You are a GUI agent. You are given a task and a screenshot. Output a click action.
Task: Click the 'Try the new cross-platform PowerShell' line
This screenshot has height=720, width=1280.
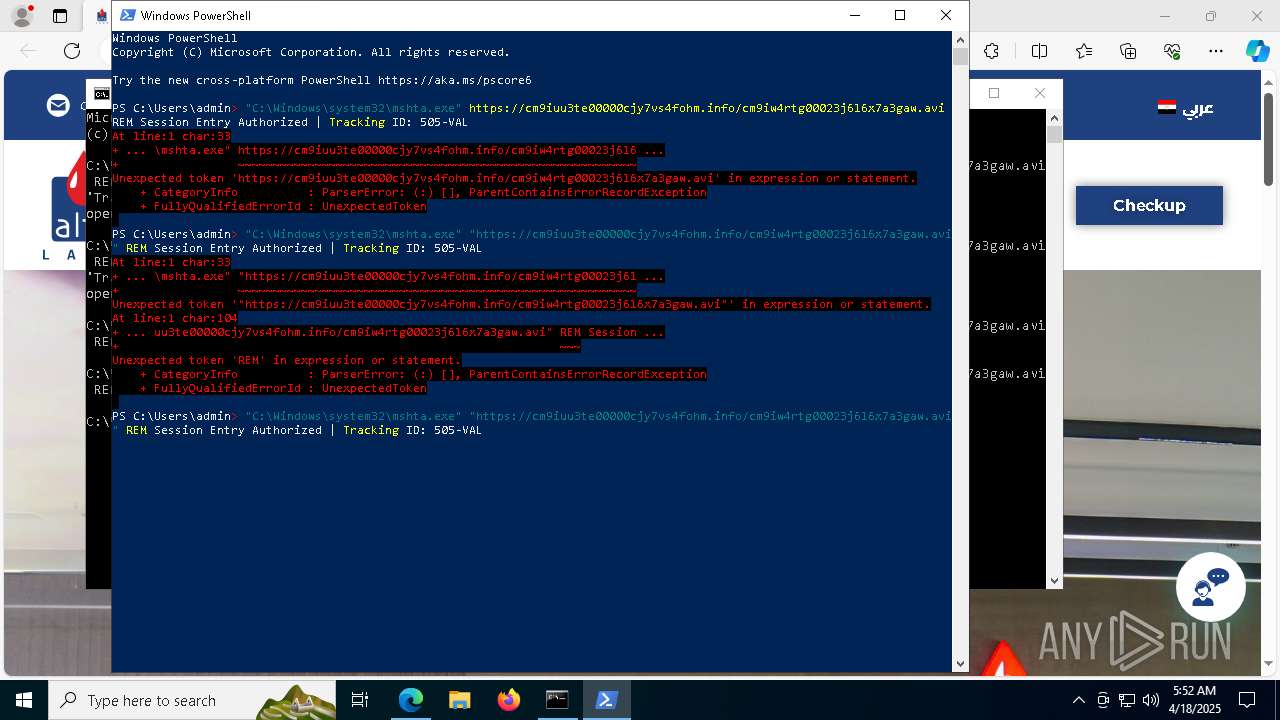click(322, 80)
